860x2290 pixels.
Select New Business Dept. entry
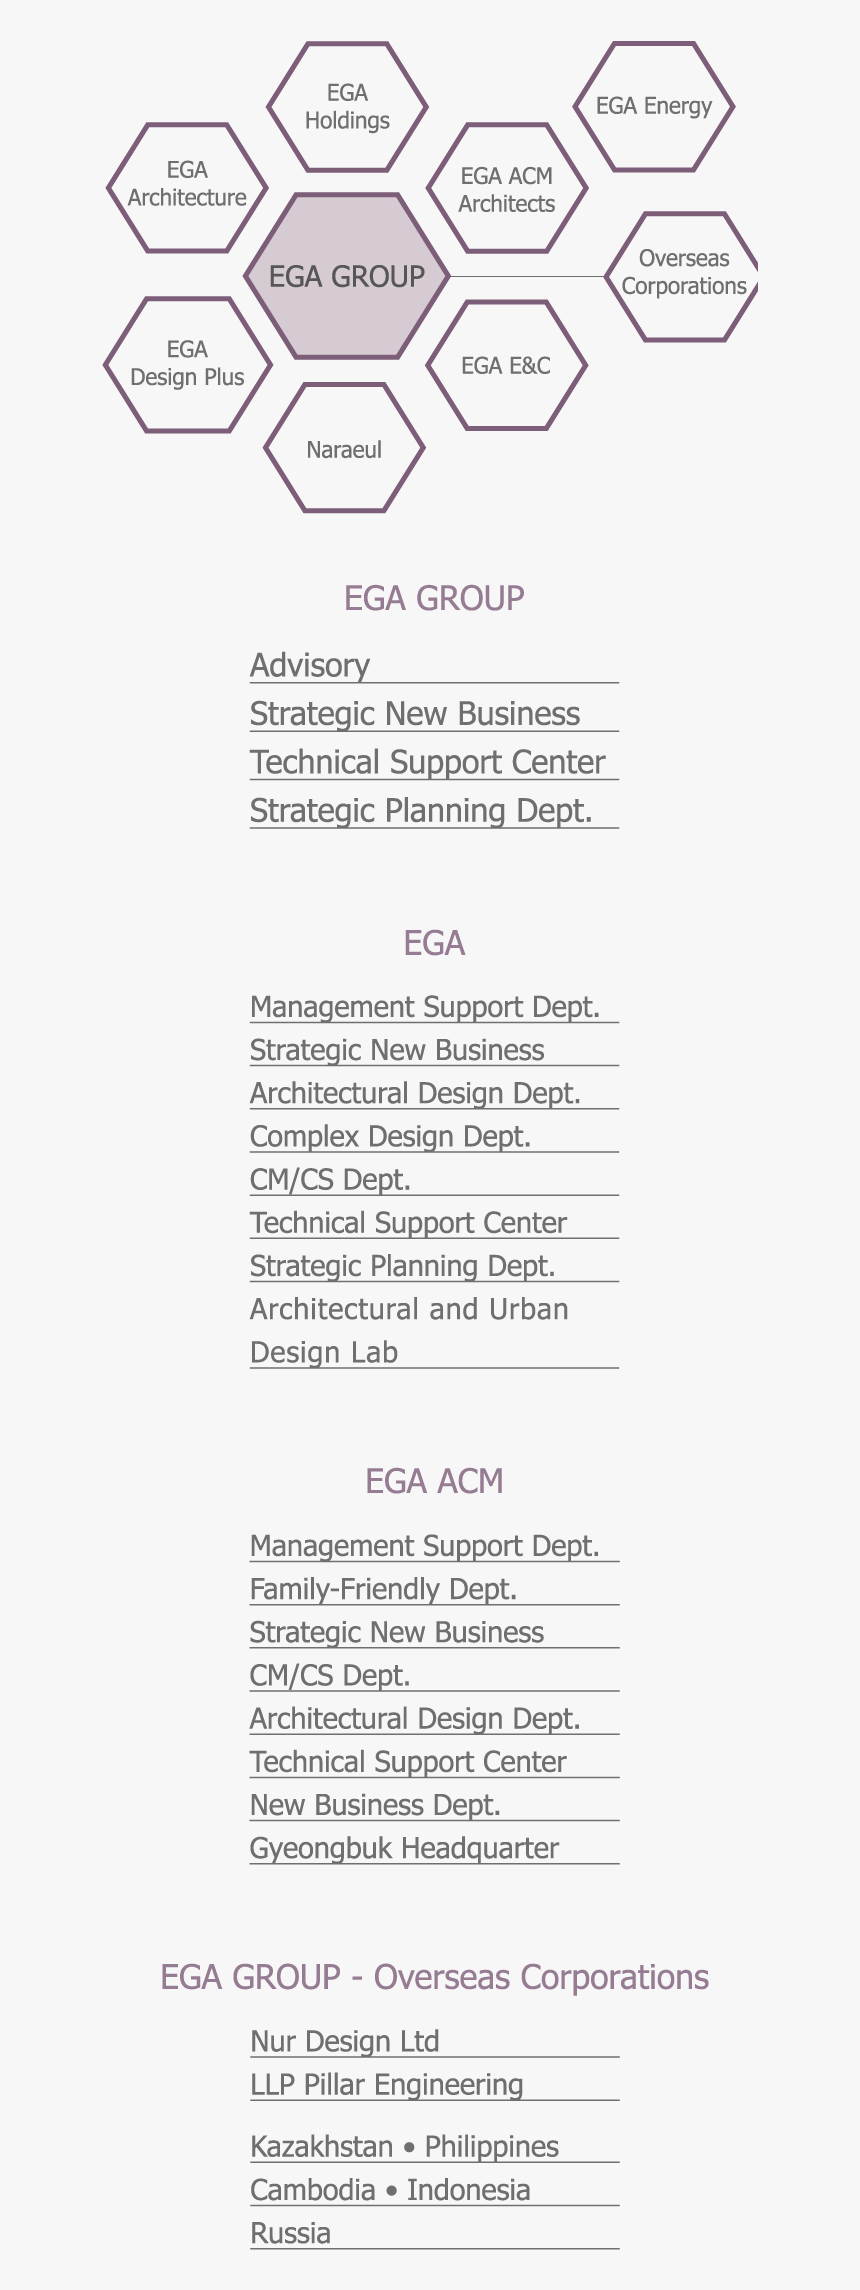pyautogui.click(x=375, y=1805)
